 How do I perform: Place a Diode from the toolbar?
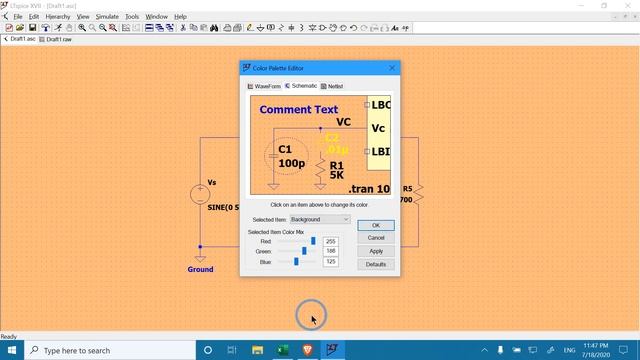coord(312,28)
